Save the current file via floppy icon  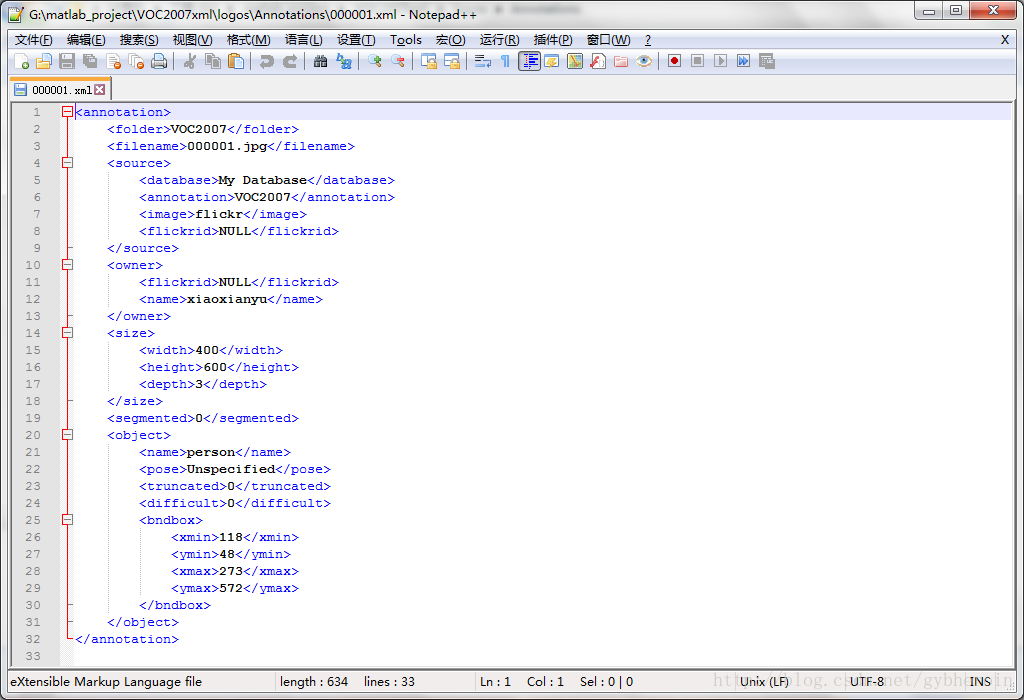(x=67, y=61)
